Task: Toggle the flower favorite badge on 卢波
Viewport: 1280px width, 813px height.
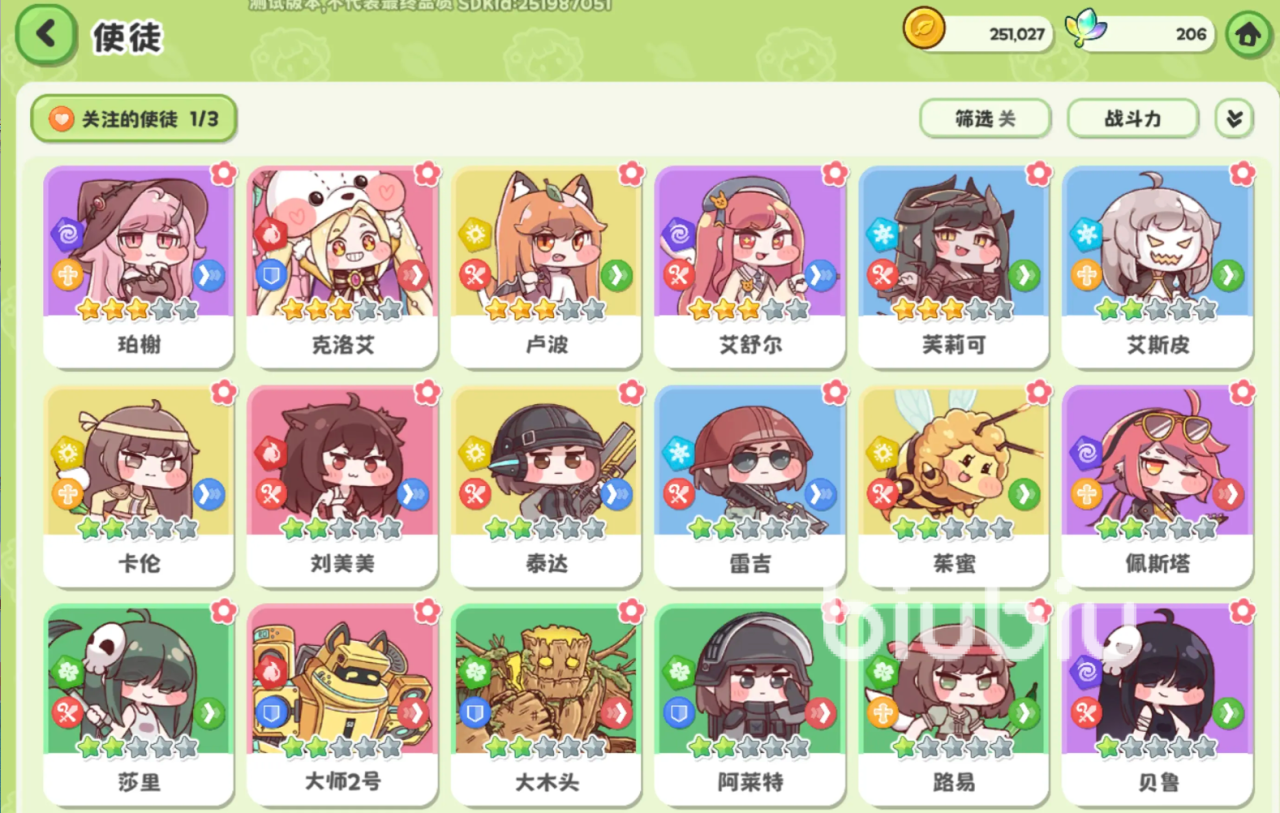Action: tap(631, 173)
